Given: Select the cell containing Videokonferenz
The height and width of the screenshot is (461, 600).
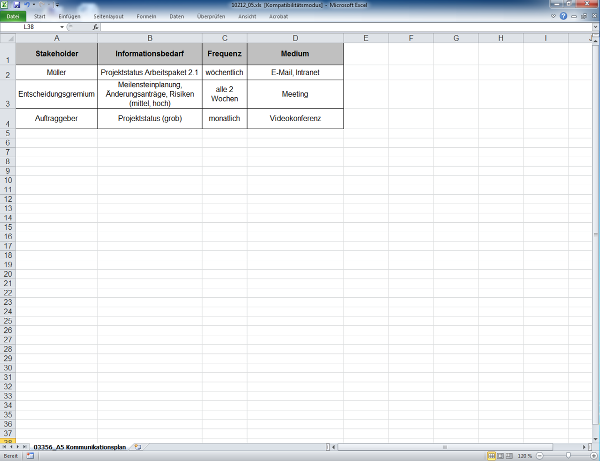Looking at the screenshot, I should pyautogui.click(x=295, y=117).
